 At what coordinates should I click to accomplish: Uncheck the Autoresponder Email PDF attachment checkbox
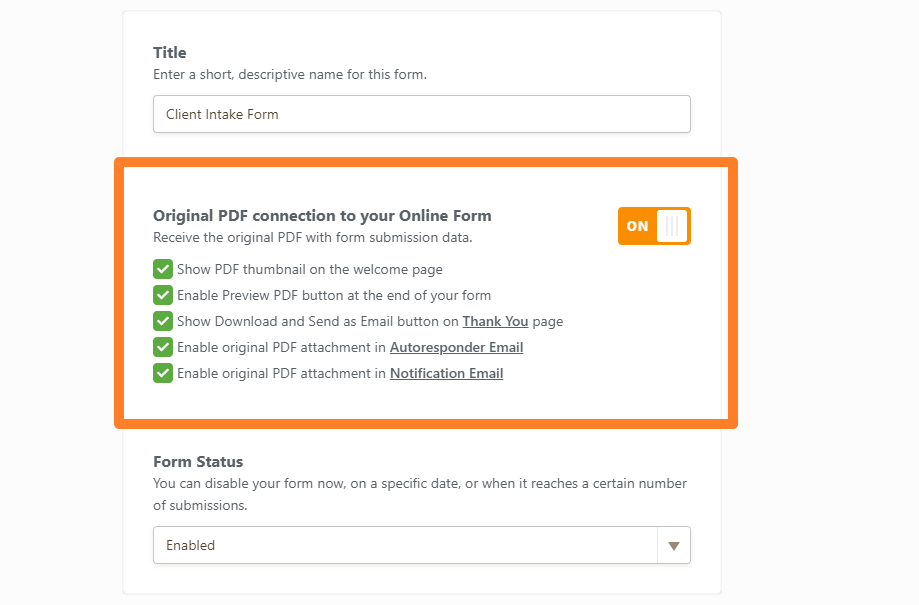tap(163, 347)
